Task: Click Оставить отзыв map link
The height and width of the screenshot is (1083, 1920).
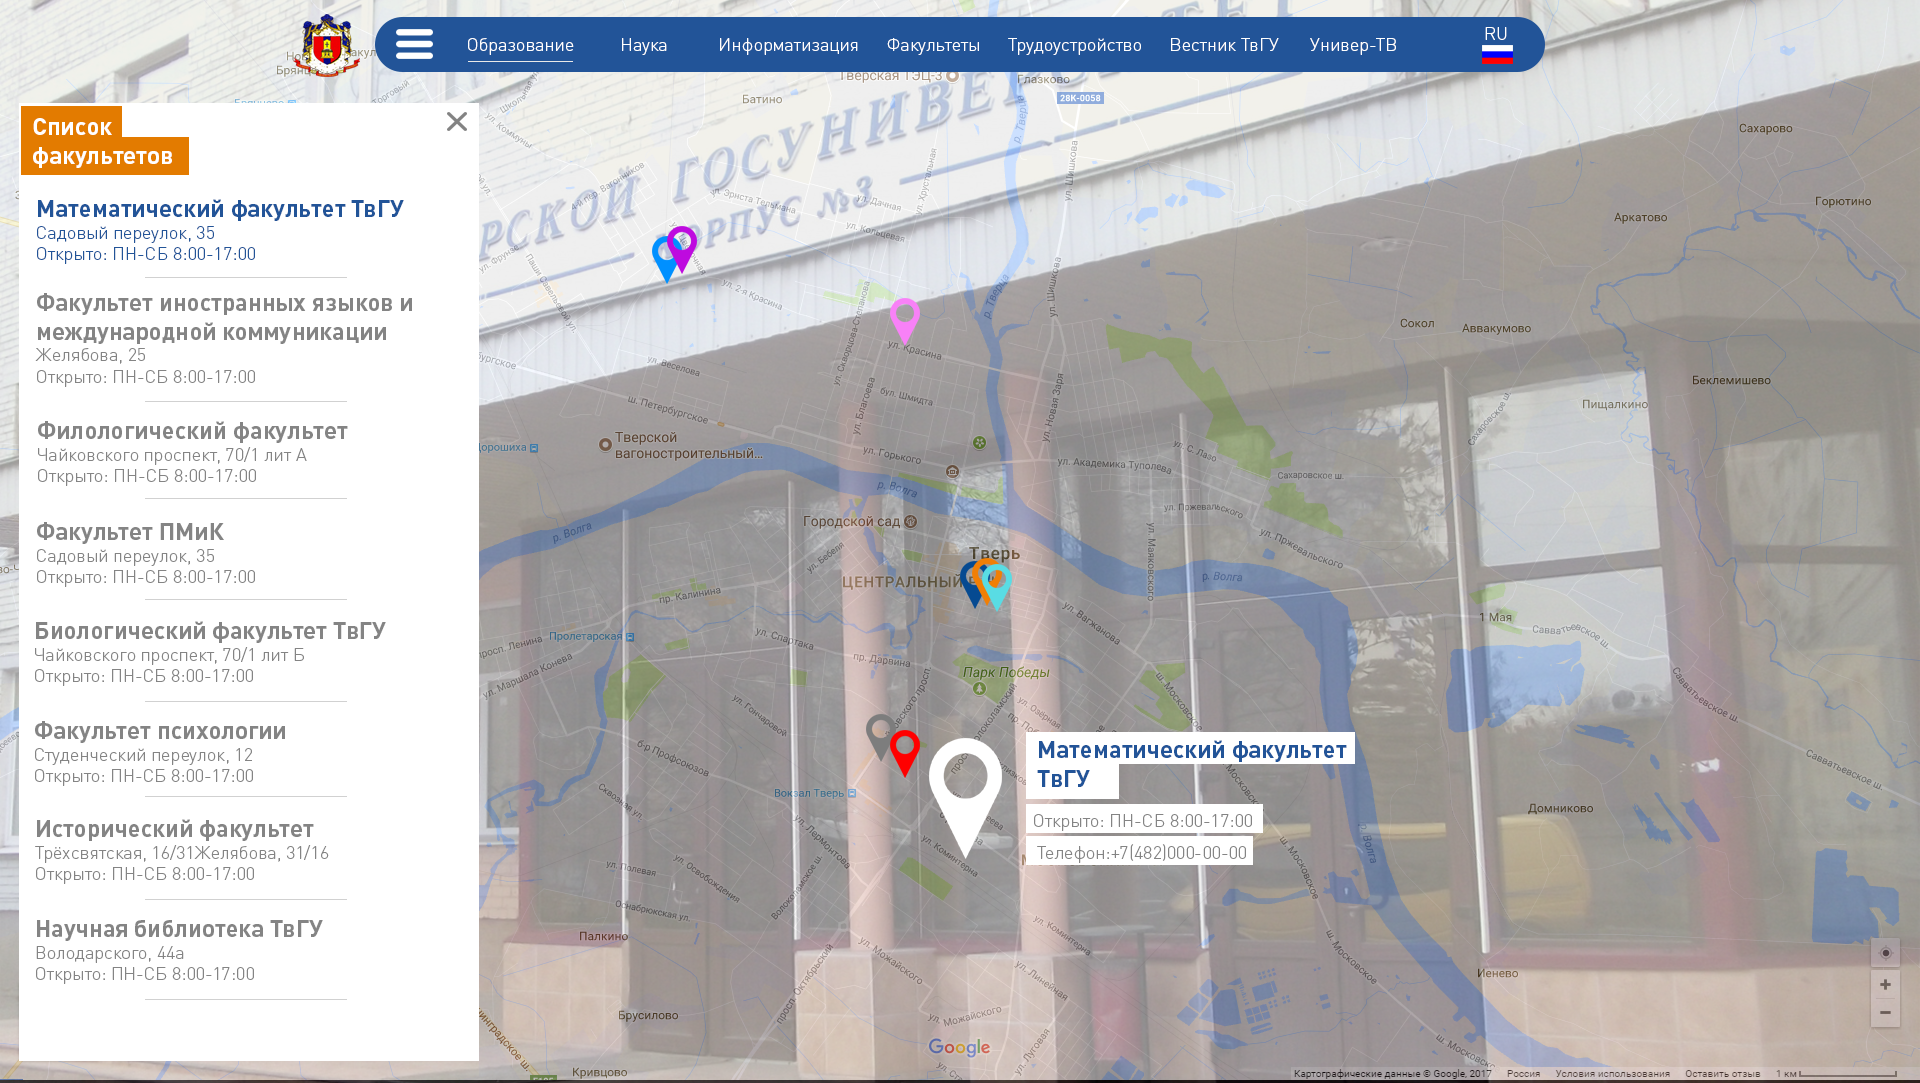Action: click(1722, 1074)
